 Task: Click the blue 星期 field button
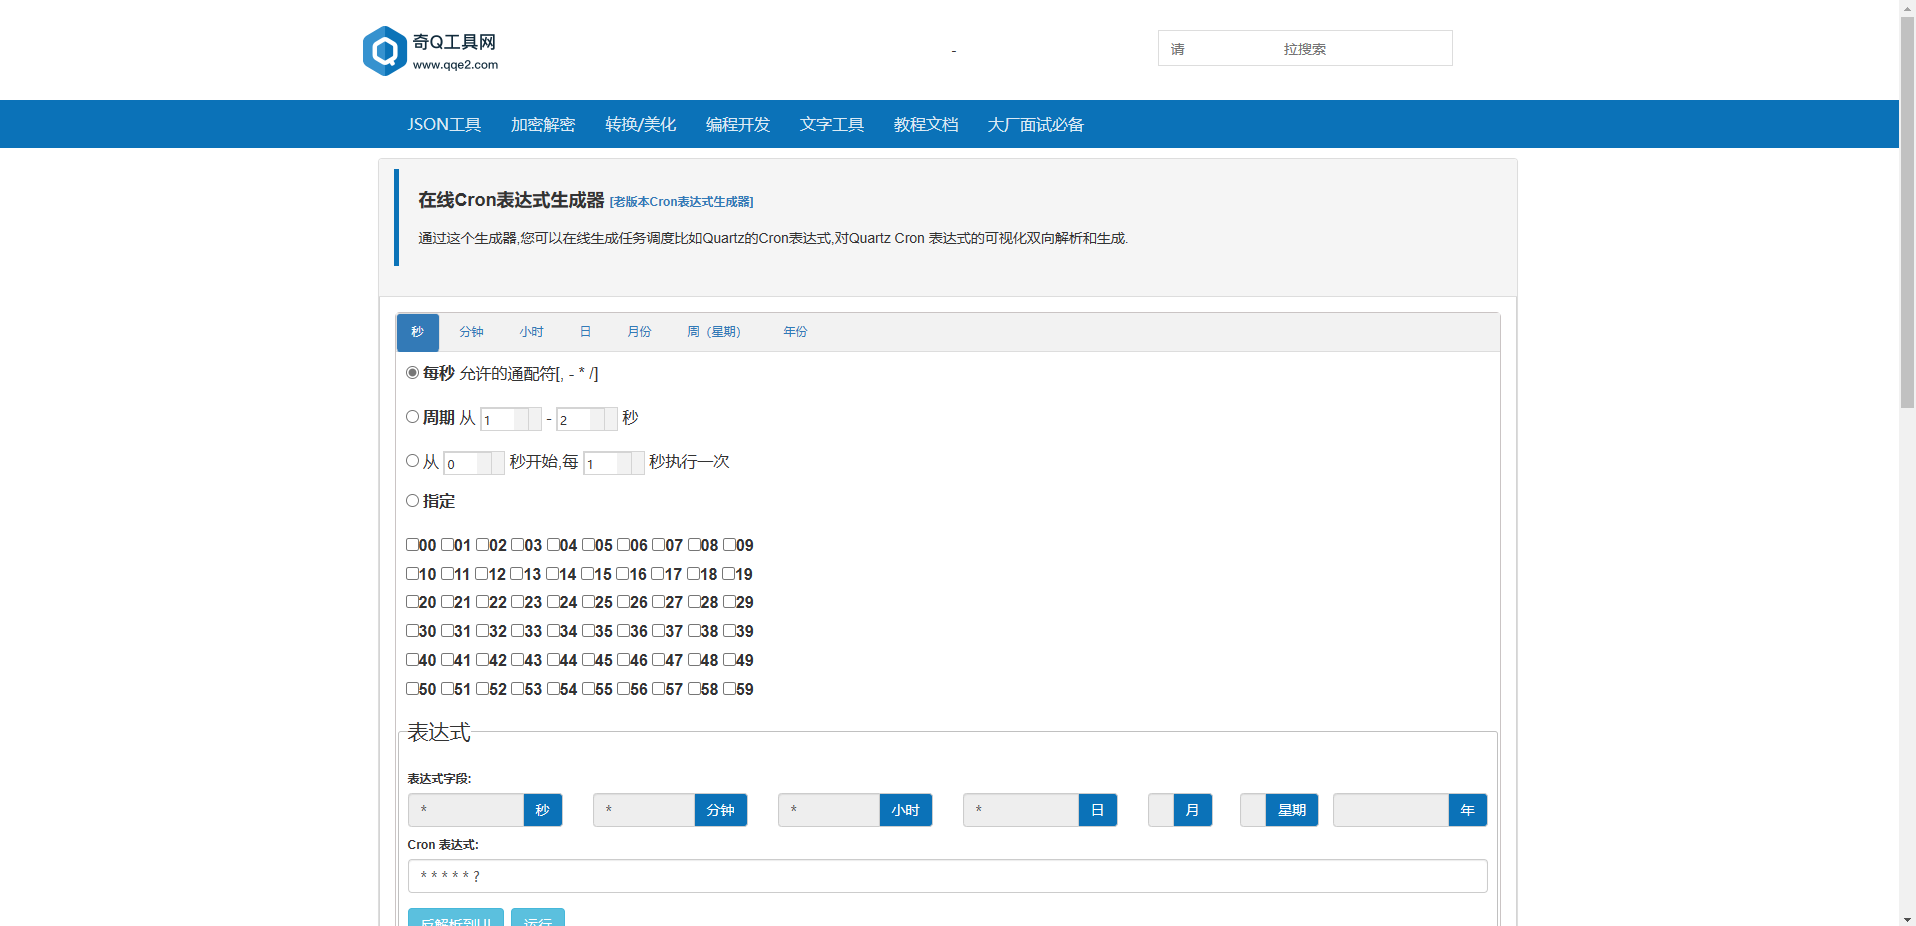tap(1293, 810)
